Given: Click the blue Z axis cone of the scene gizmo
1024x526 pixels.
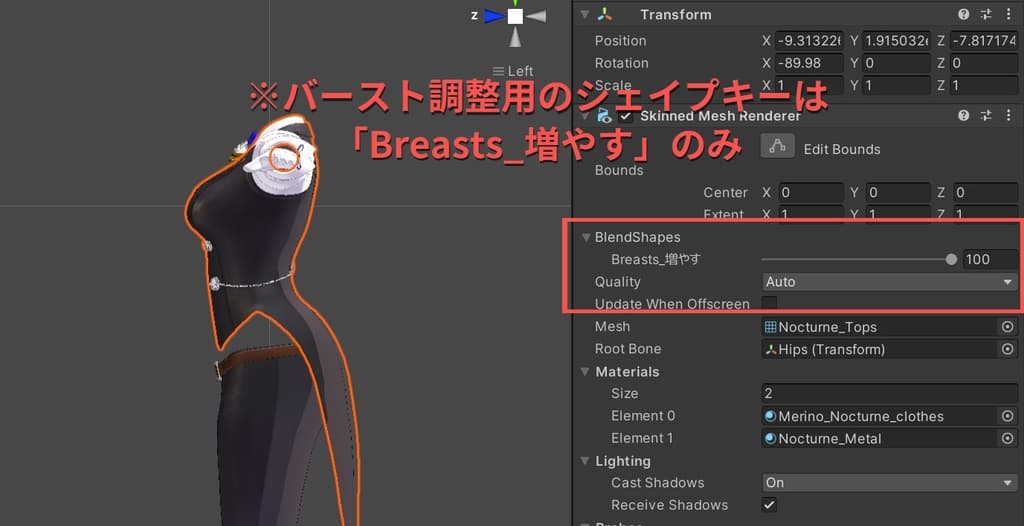Looking at the screenshot, I should [x=494, y=16].
